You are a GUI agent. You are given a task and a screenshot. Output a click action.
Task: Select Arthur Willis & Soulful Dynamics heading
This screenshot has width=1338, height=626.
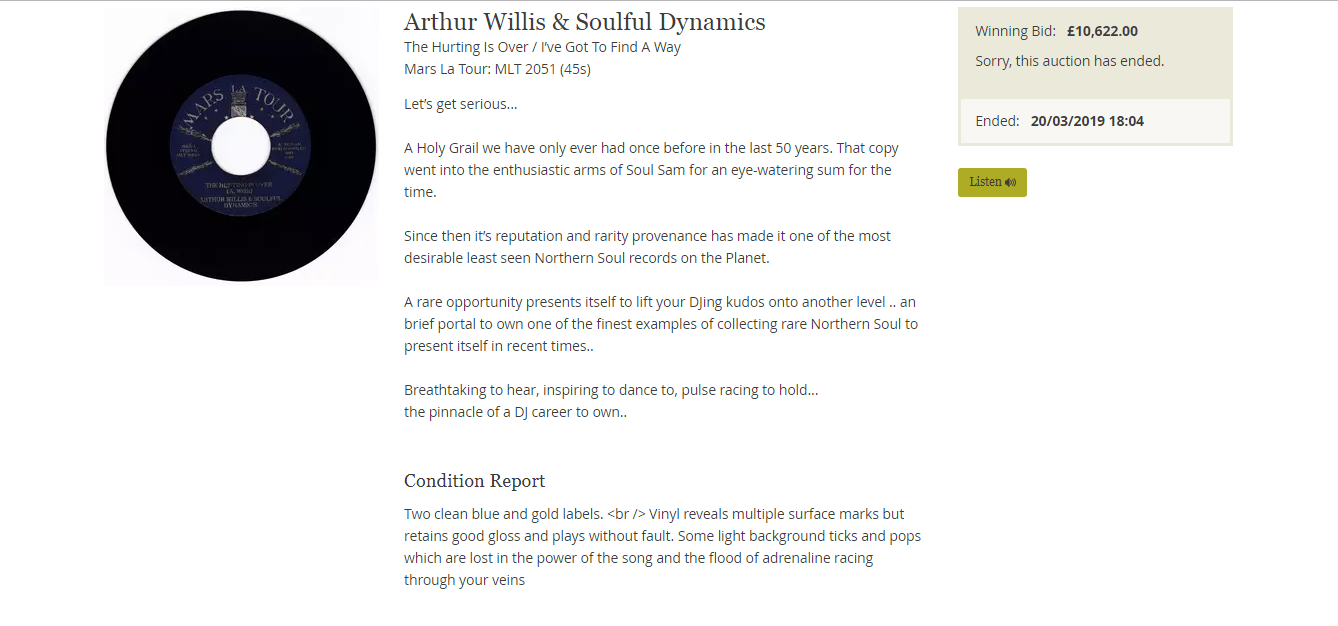[585, 22]
